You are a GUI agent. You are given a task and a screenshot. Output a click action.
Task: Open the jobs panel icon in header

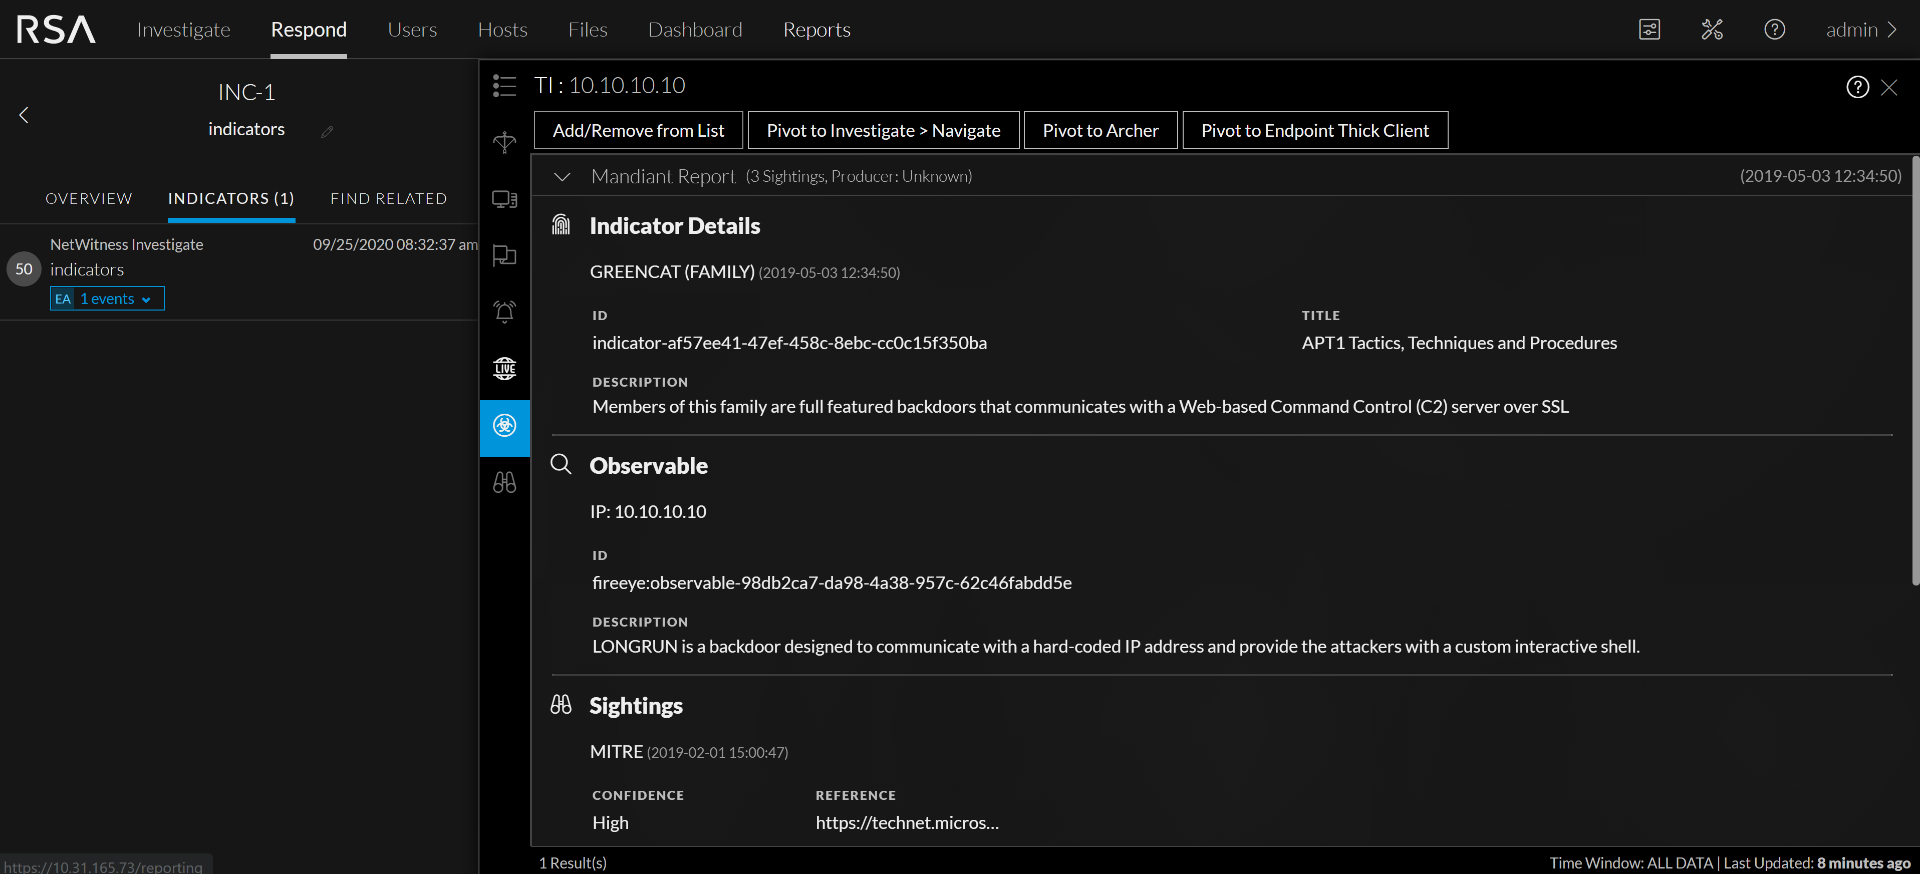tap(1650, 30)
